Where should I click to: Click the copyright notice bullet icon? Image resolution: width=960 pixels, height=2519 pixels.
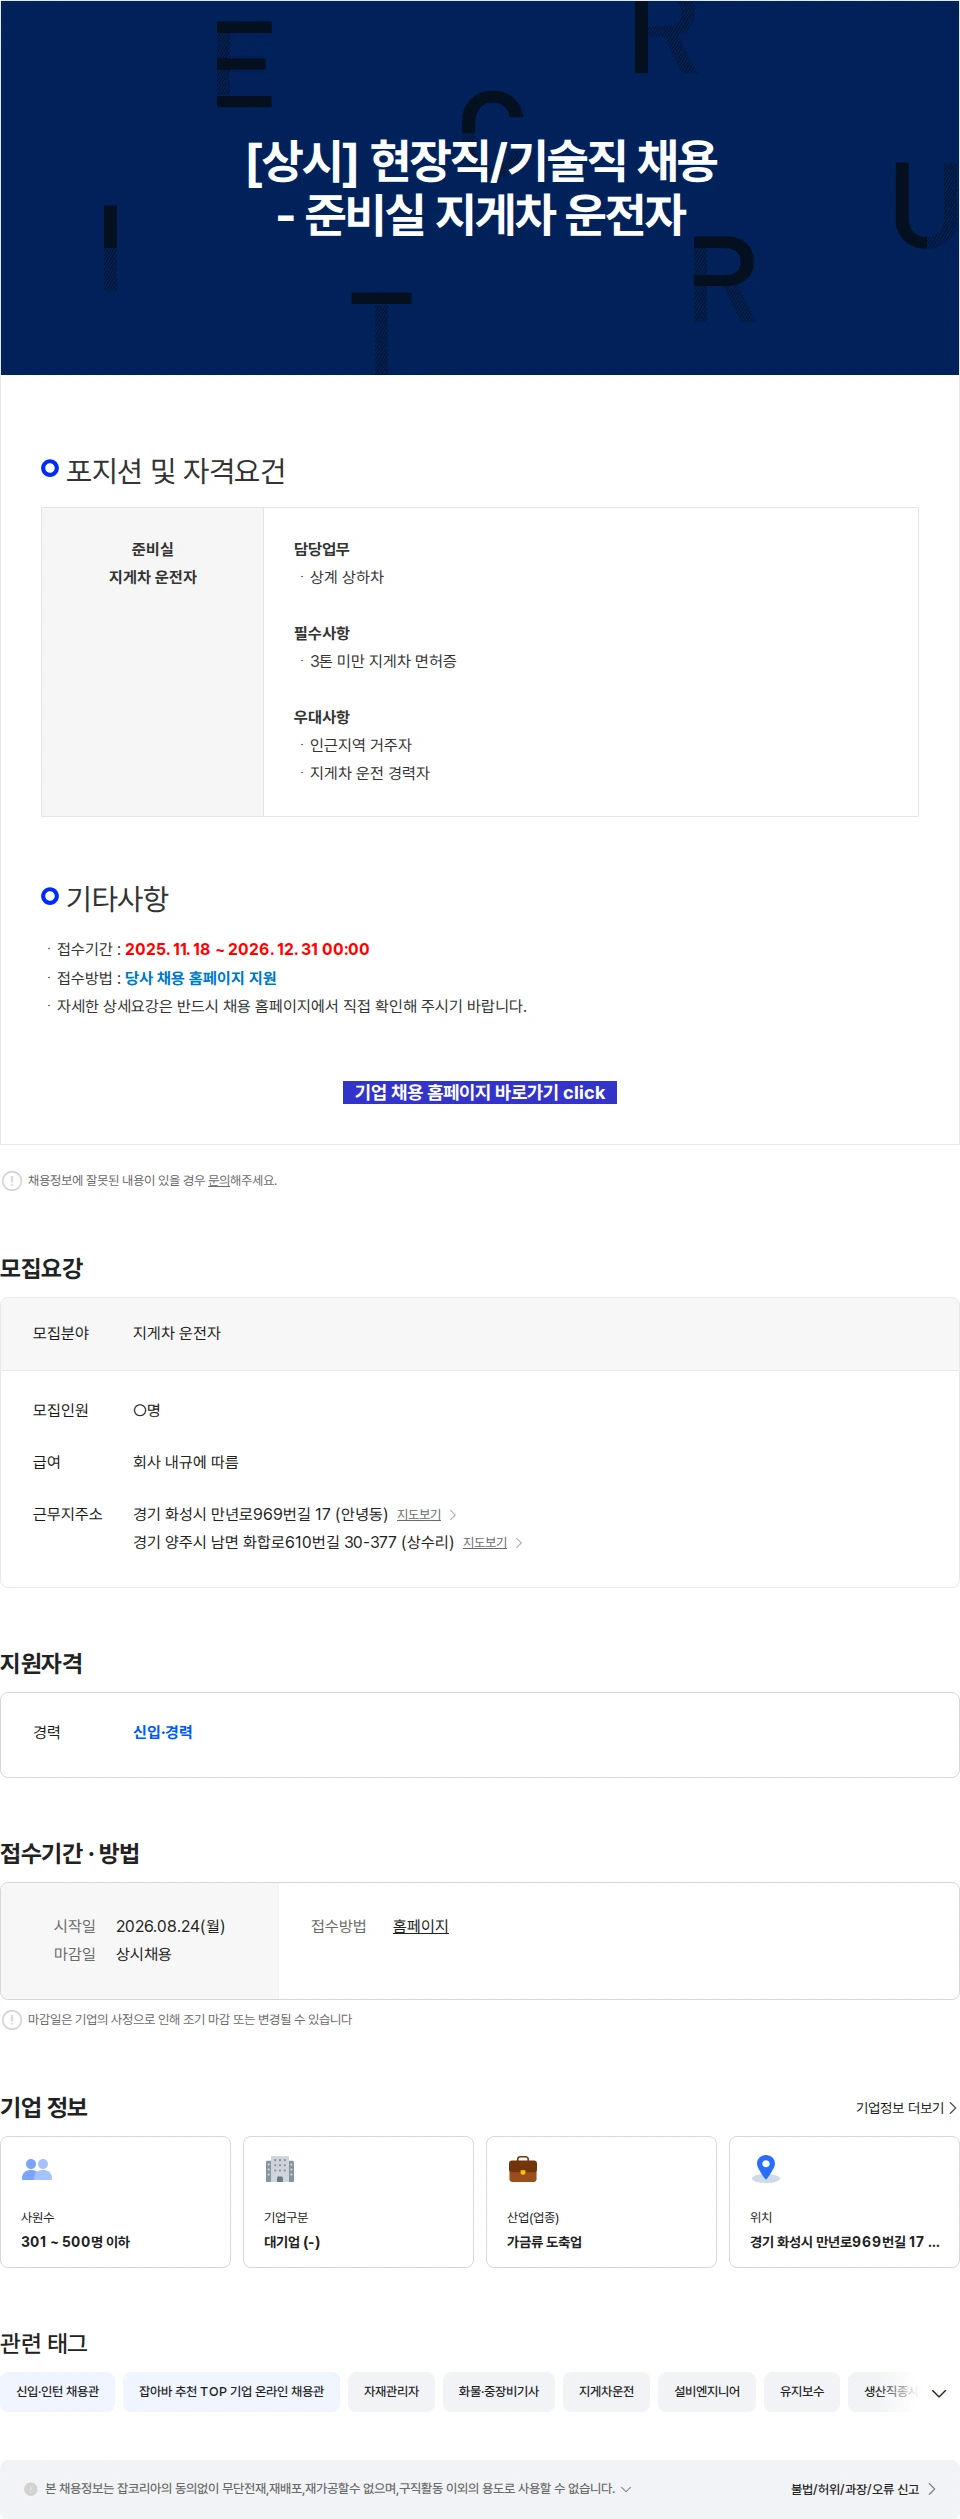(31, 2489)
